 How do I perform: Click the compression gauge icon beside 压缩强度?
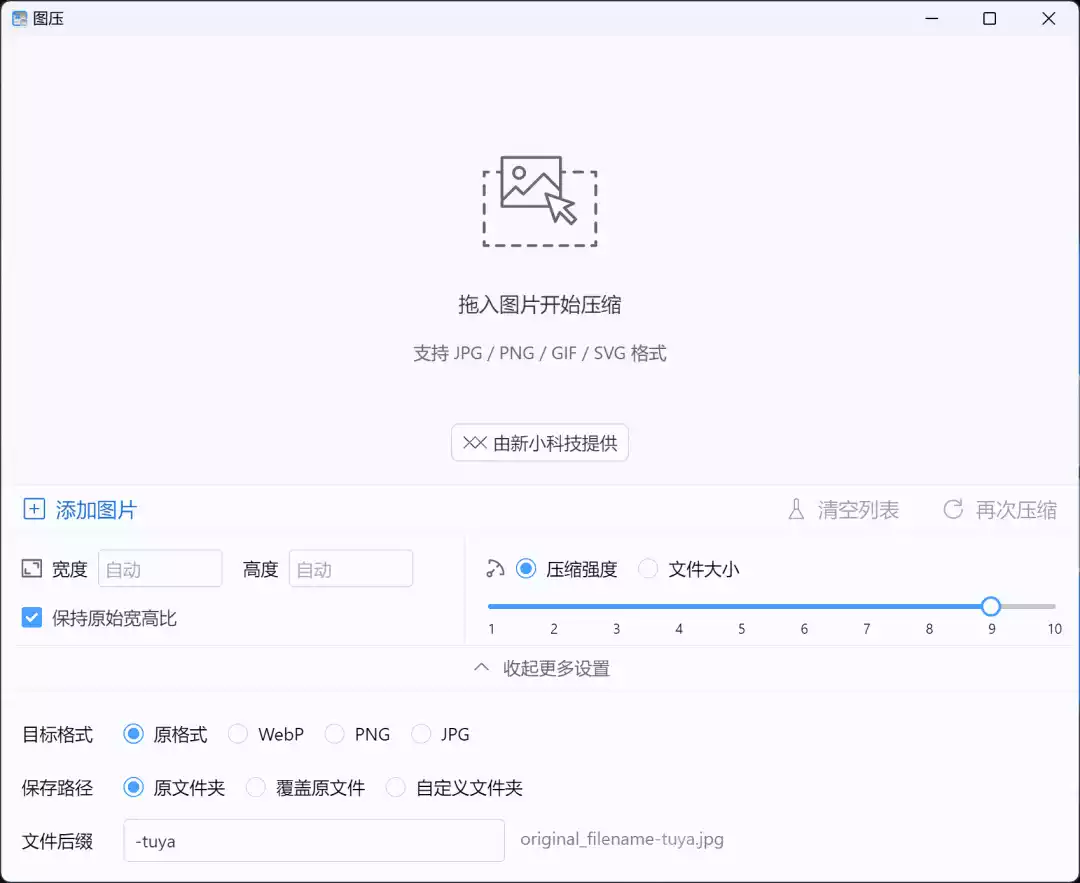click(495, 569)
